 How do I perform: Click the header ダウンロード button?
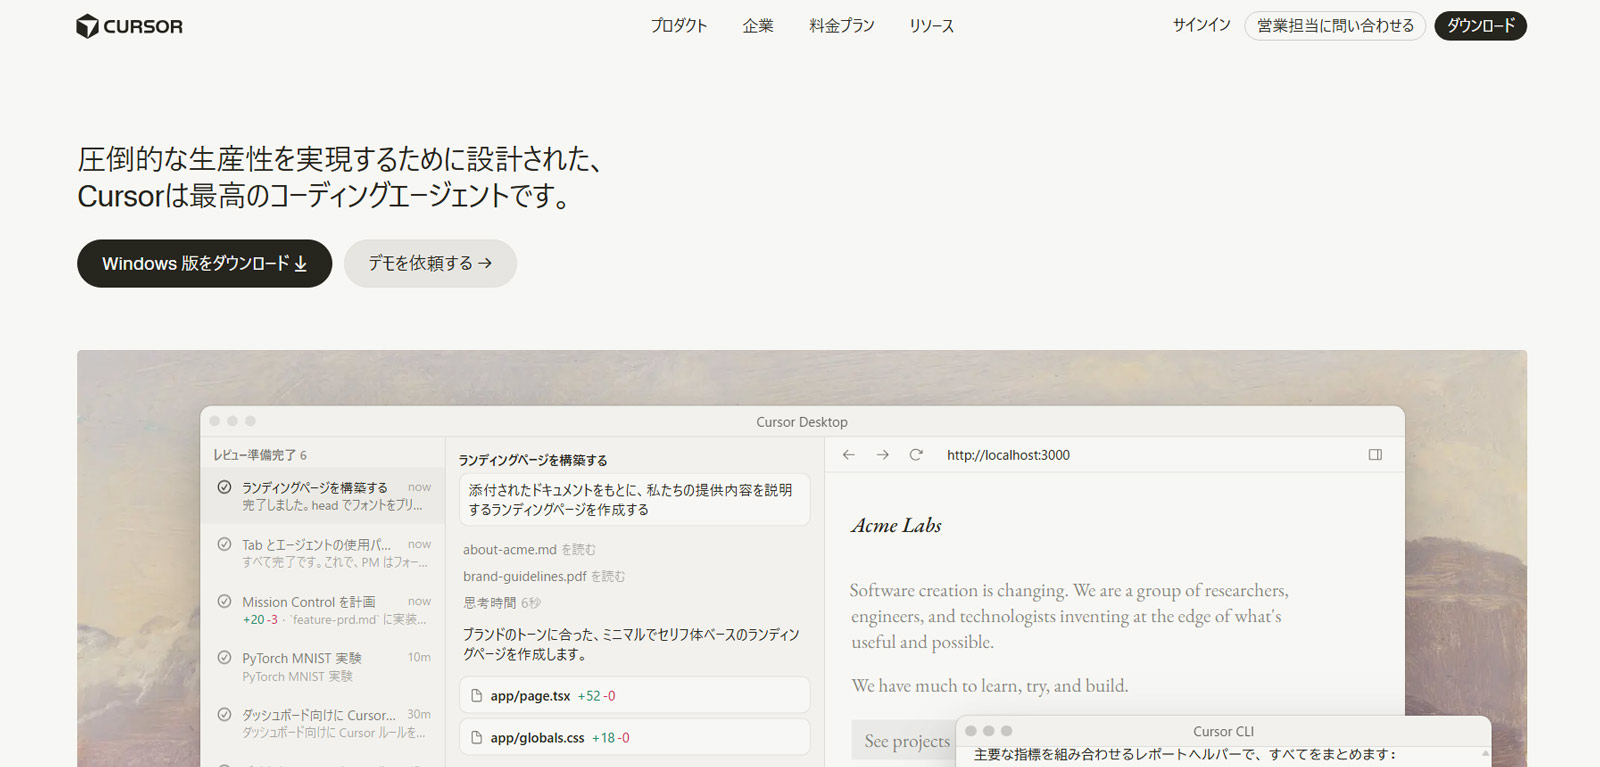tap(1480, 26)
